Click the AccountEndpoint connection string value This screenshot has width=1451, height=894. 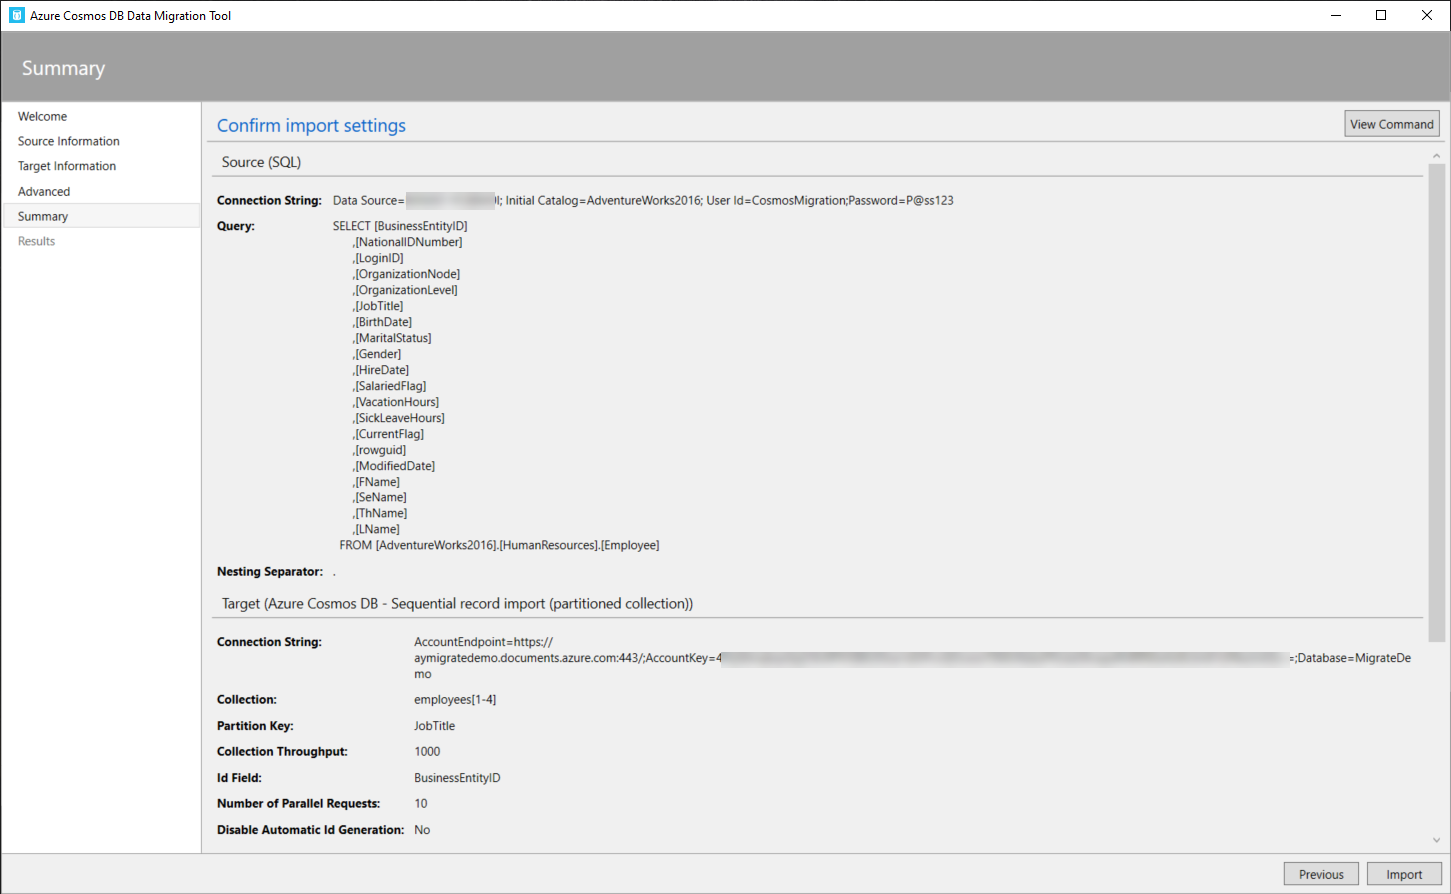(x=912, y=658)
